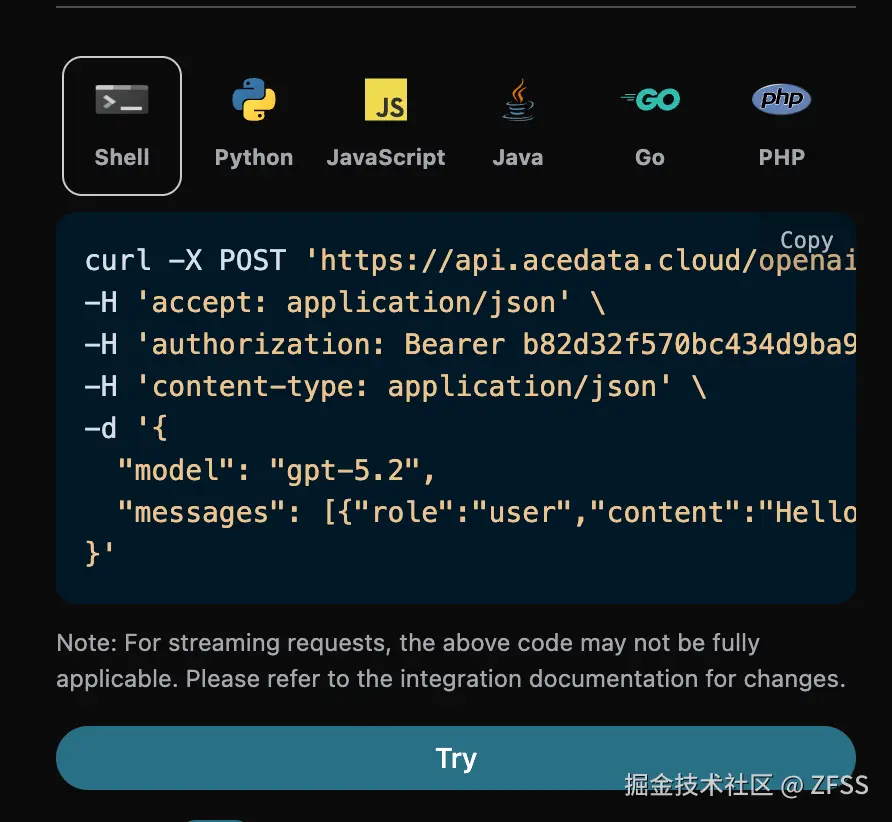Click the streaming requests note text
892x822 pixels.
click(451, 661)
